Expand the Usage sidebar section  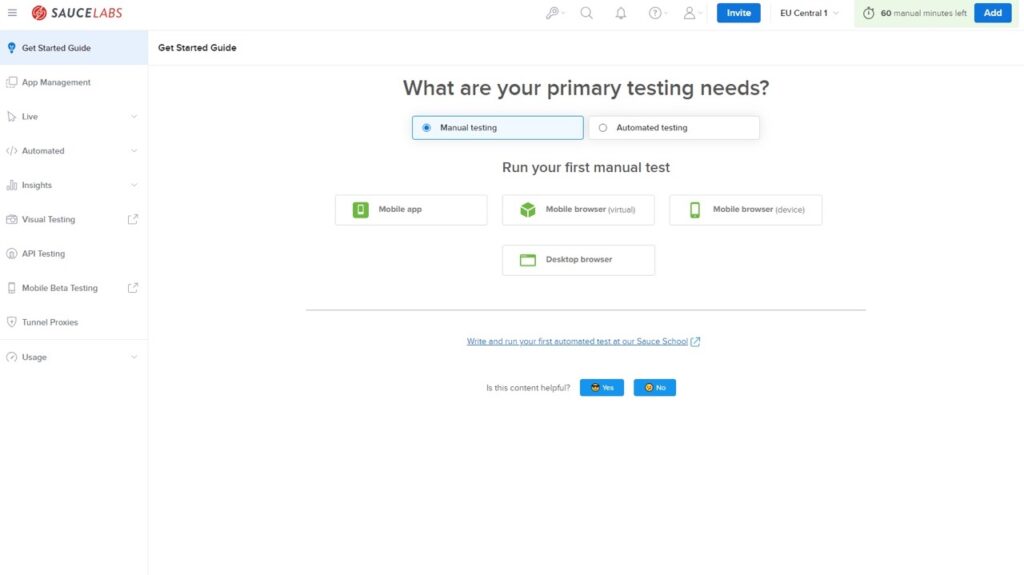(74, 357)
